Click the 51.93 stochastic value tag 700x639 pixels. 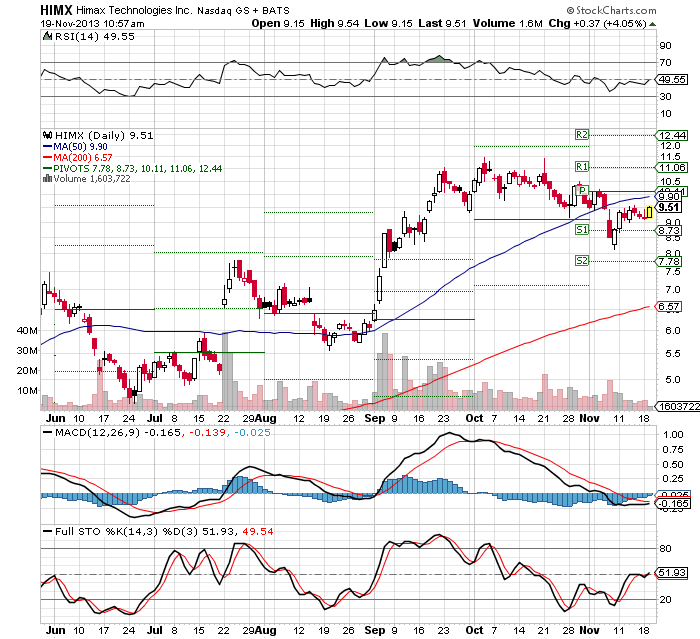[672, 573]
